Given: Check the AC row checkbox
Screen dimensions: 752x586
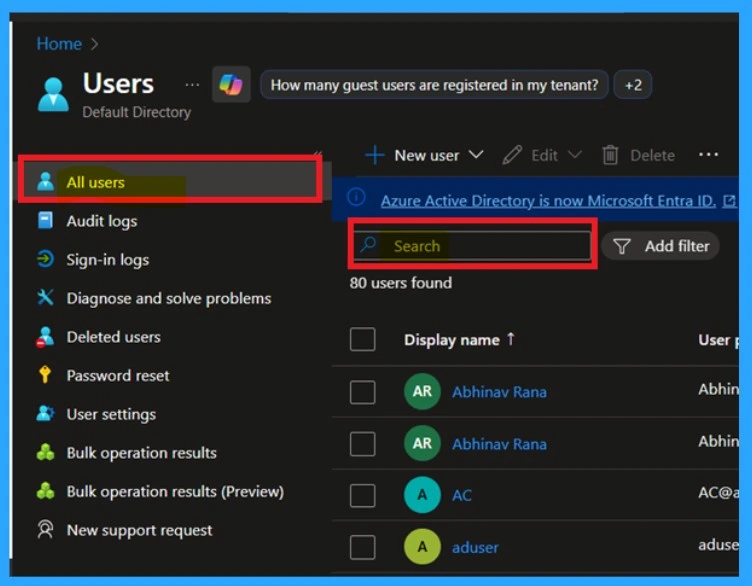Looking at the screenshot, I should click(x=363, y=495).
